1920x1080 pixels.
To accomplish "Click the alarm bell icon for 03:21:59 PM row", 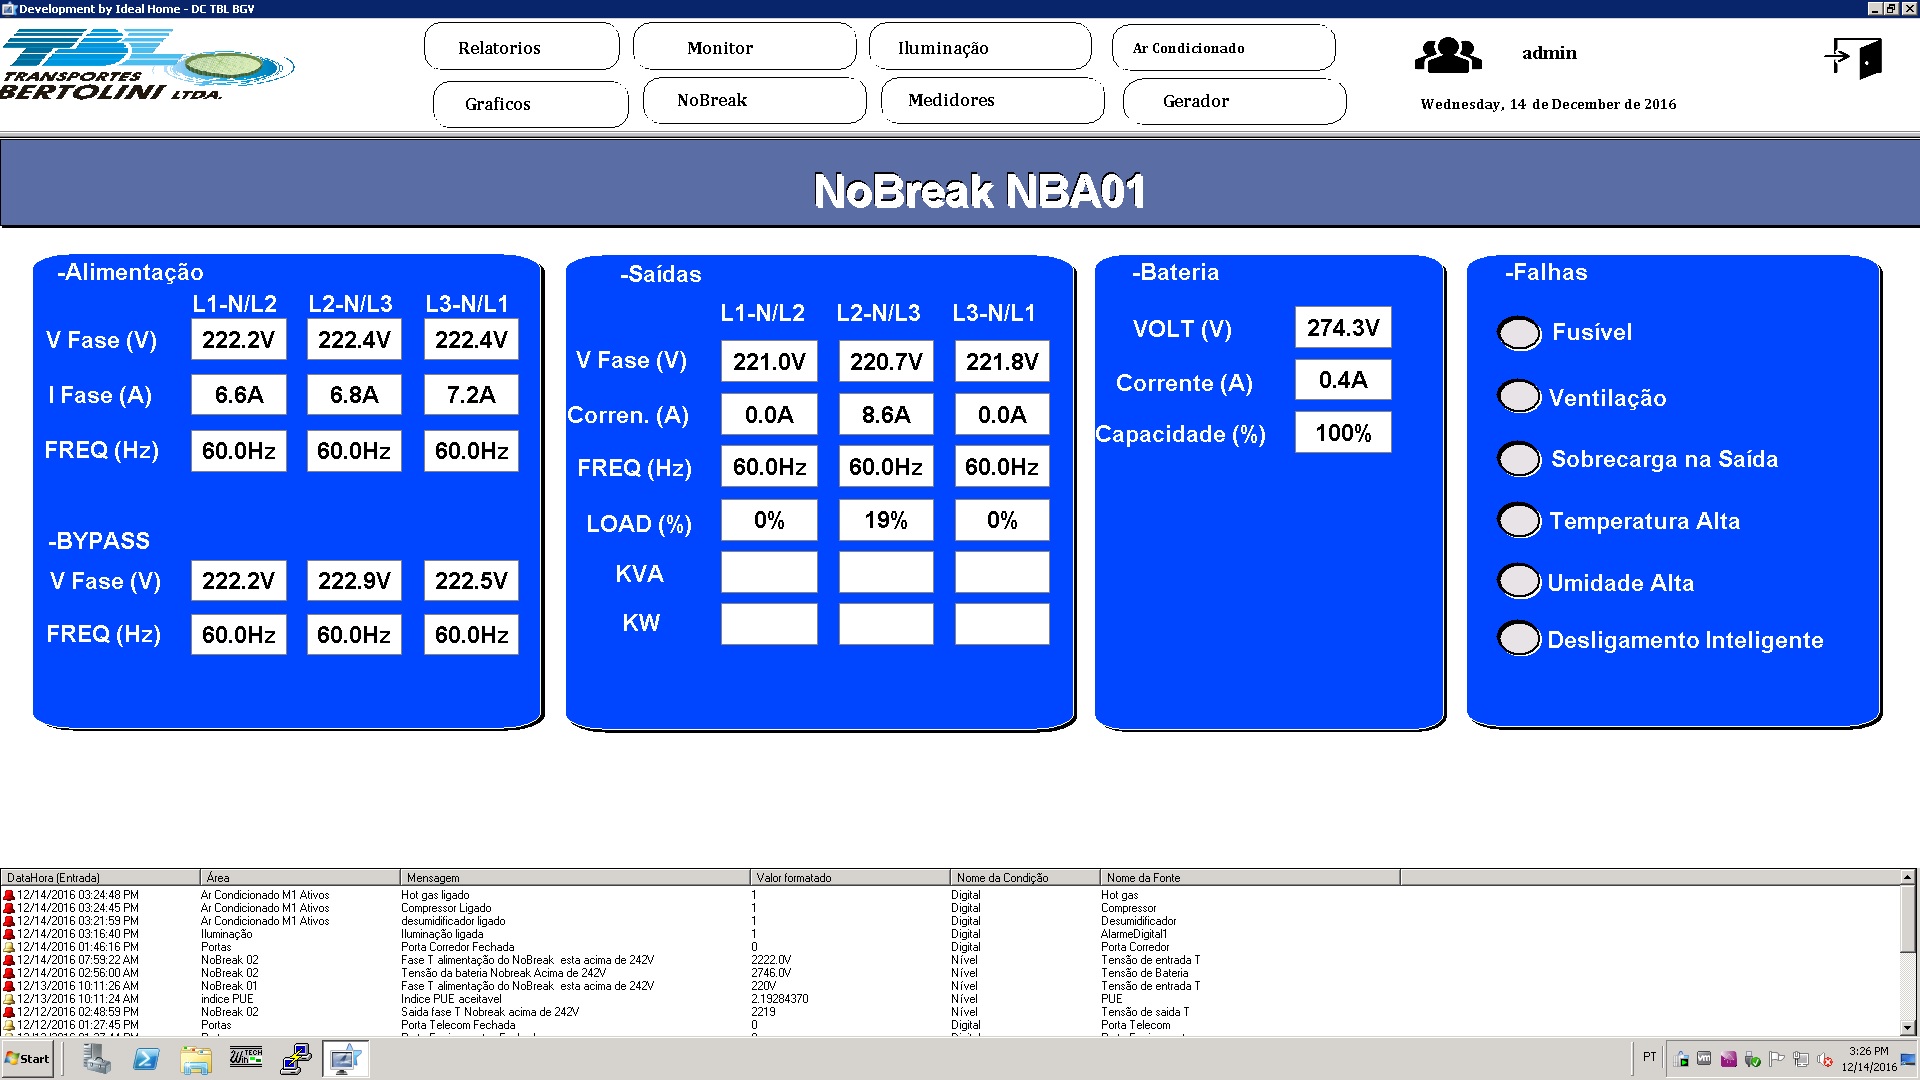I will click(x=9, y=922).
